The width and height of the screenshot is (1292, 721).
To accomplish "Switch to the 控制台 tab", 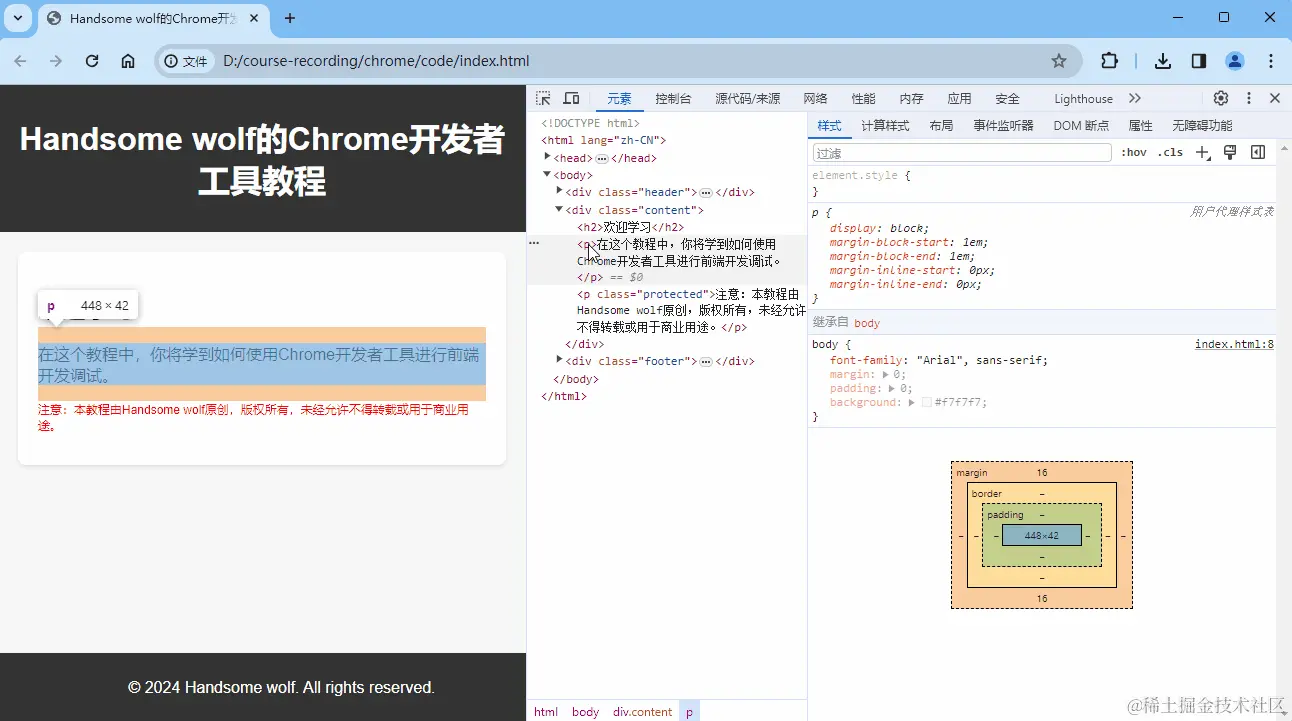I will pyautogui.click(x=673, y=99).
